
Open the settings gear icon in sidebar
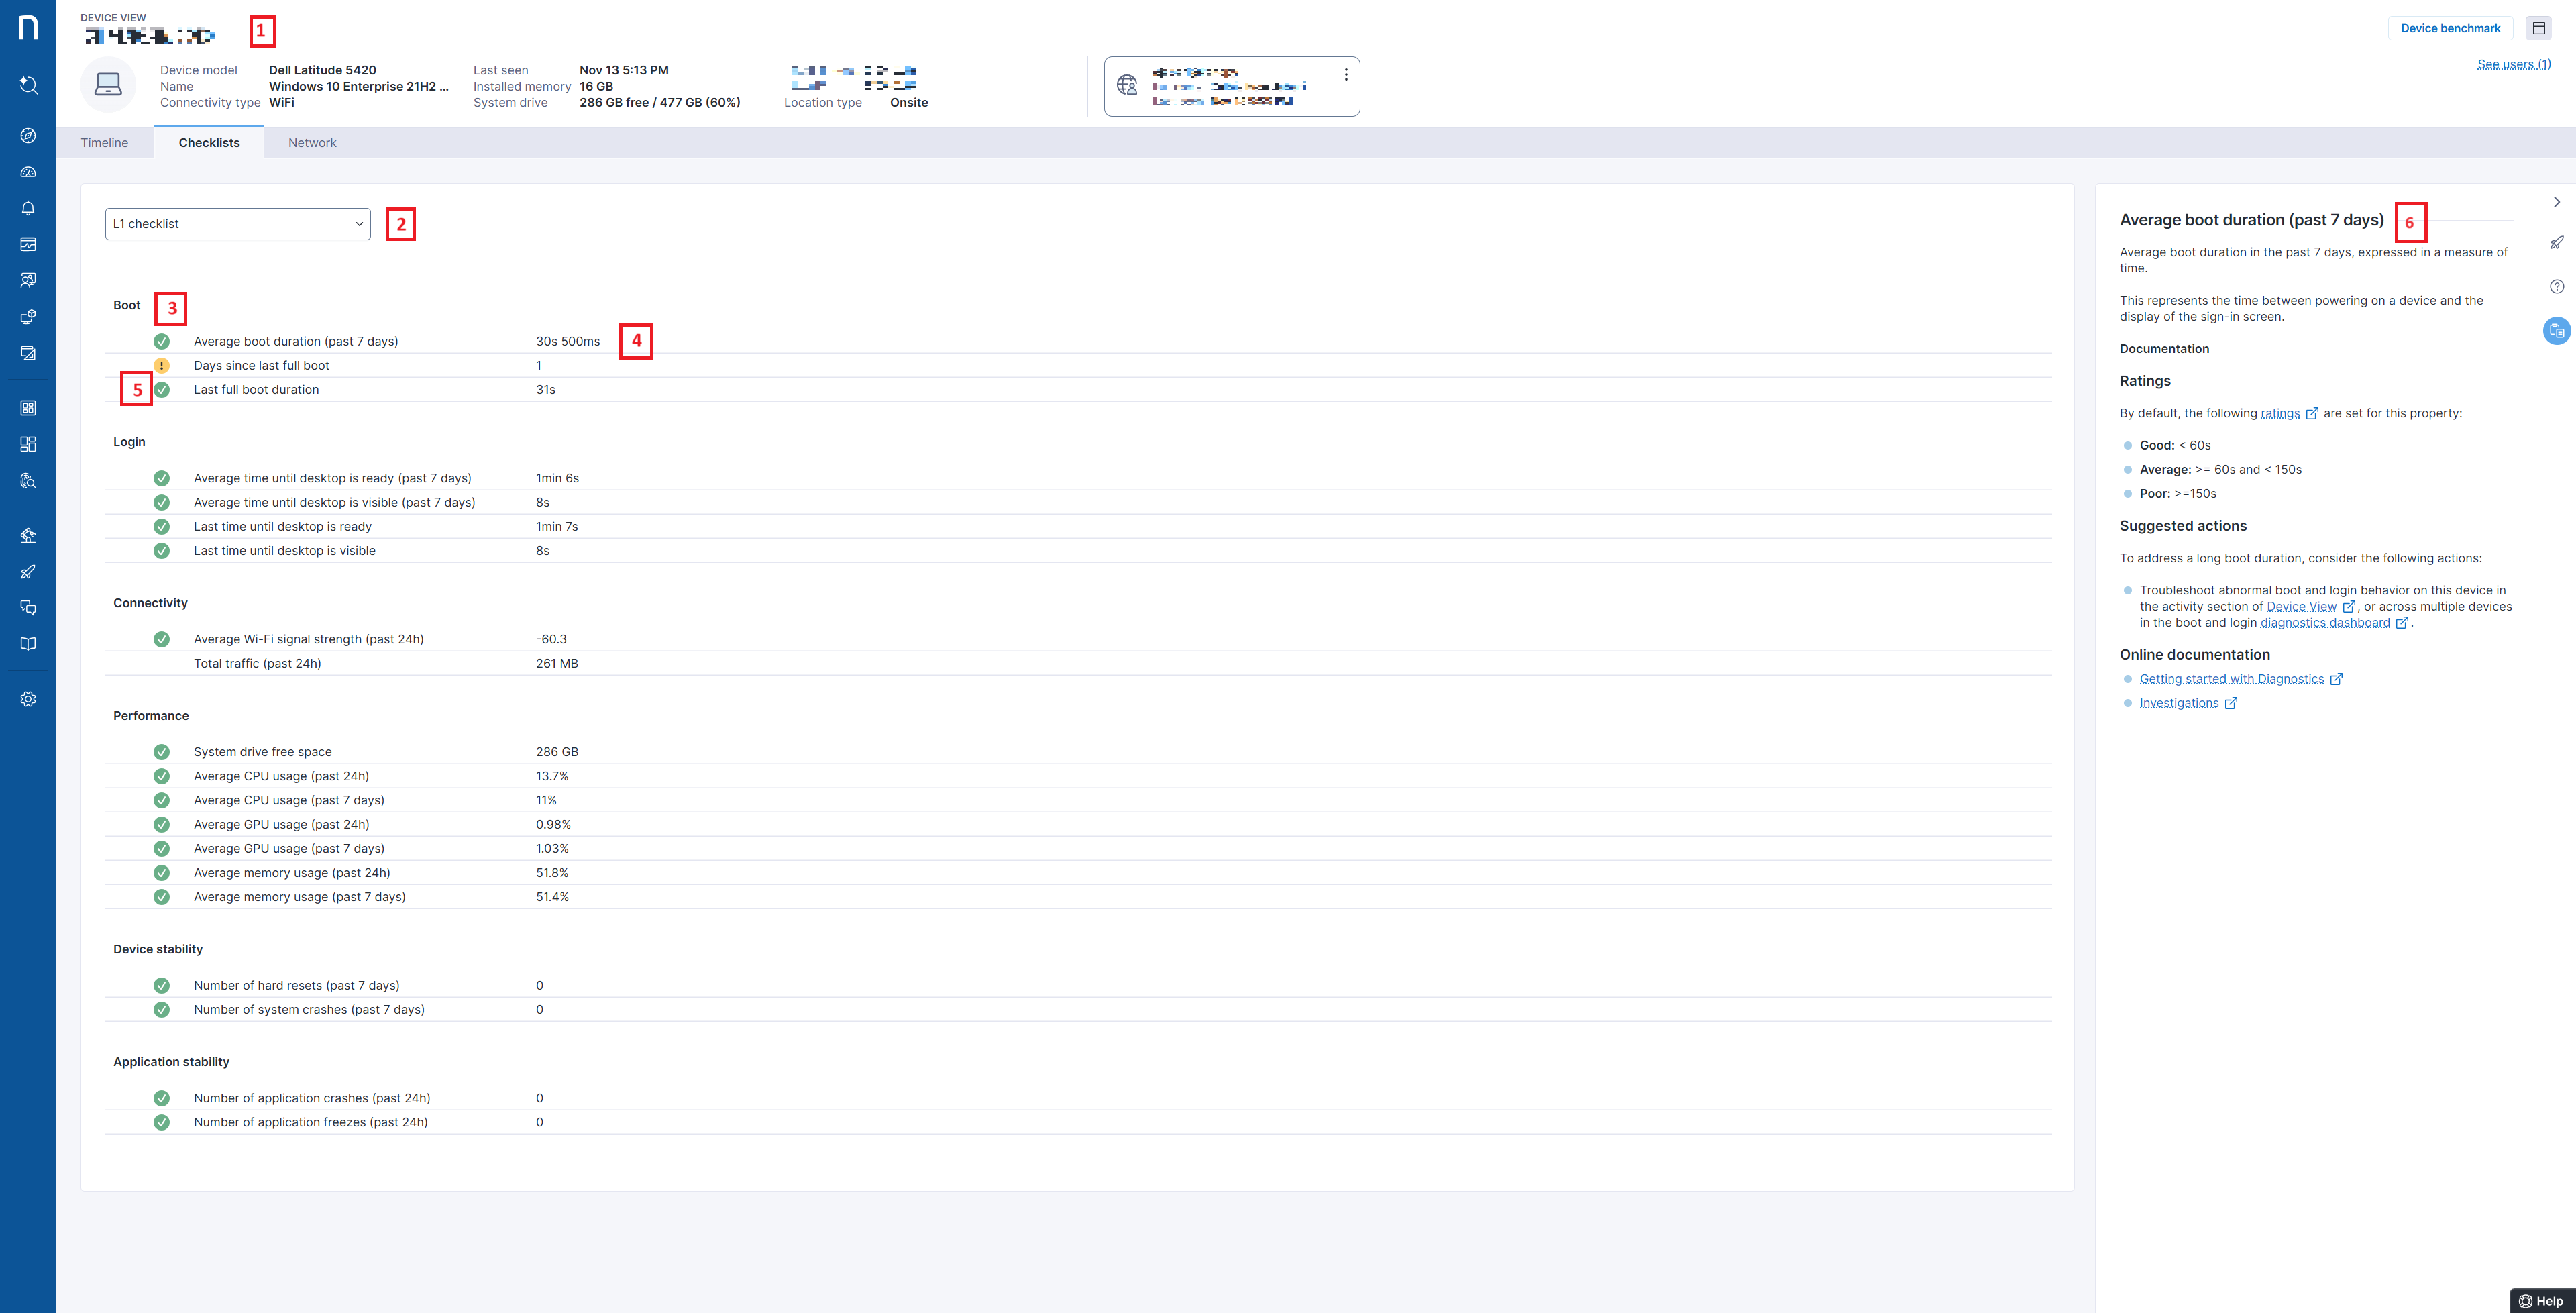[28, 699]
